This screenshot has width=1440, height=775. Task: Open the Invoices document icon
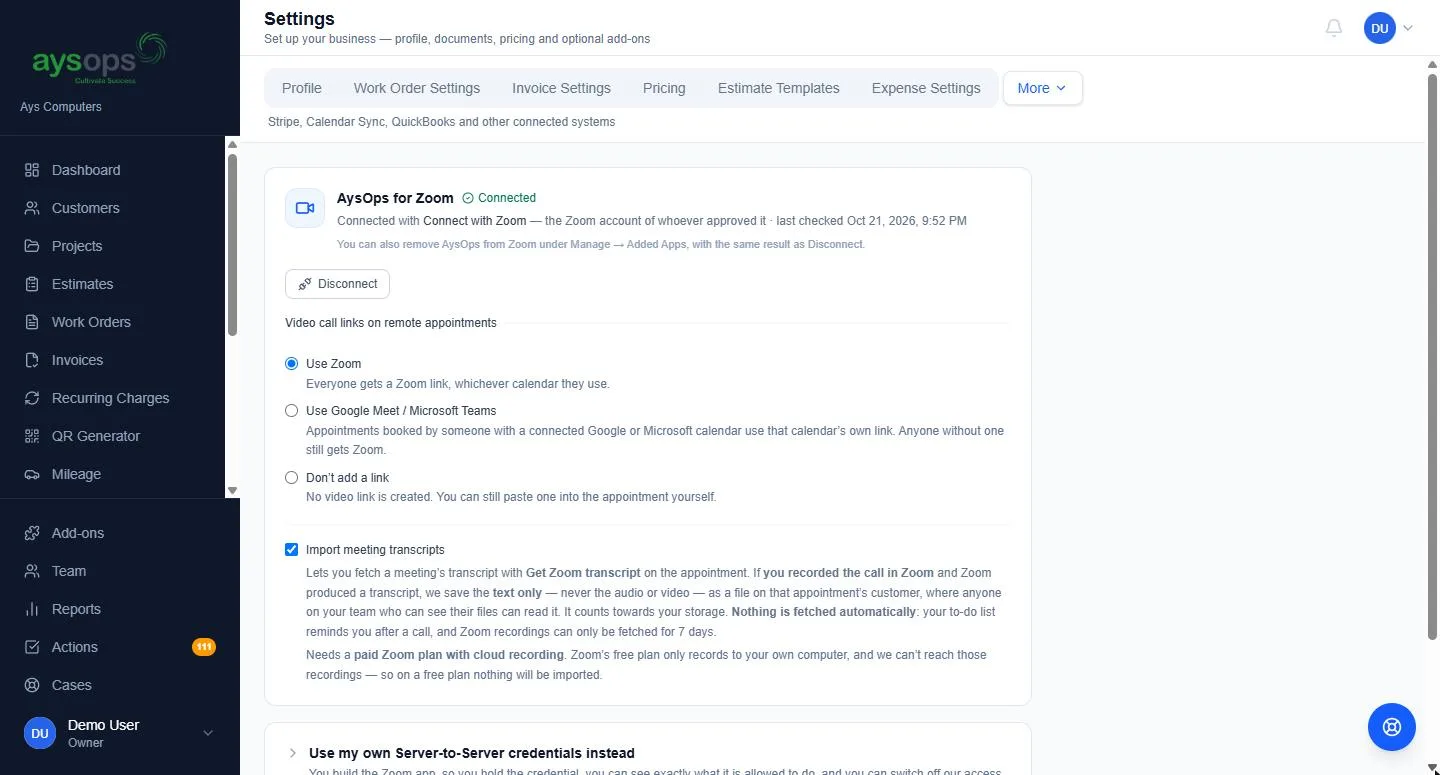32,360
